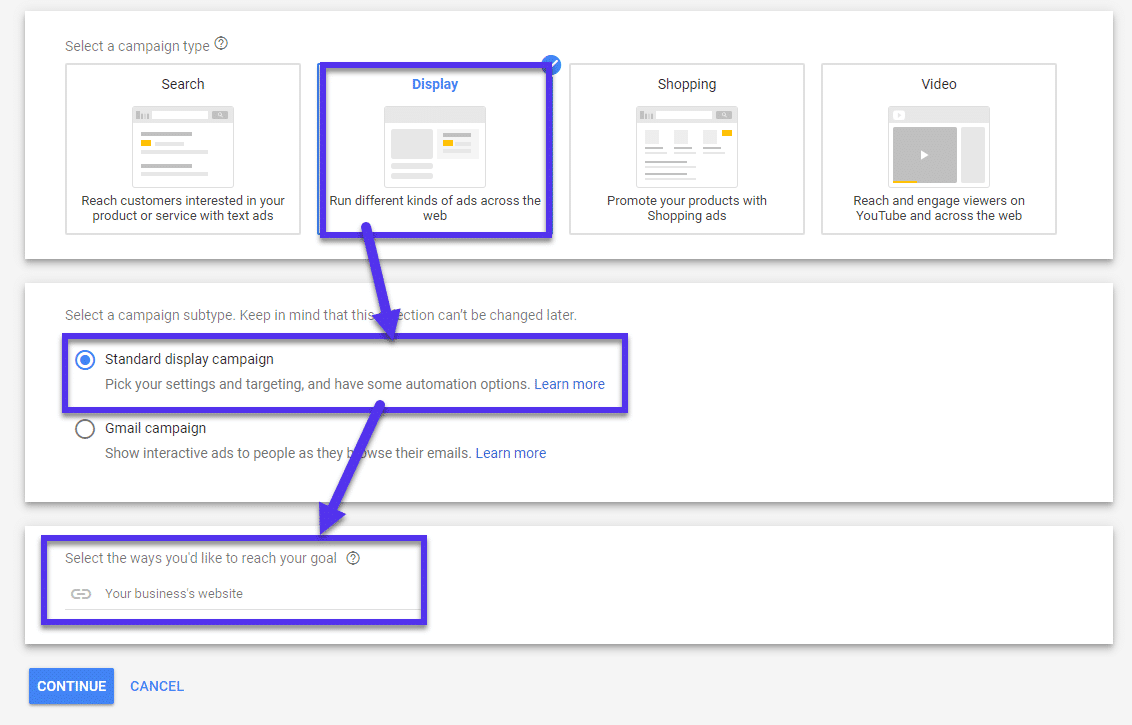Click Learn more for Gmail campaign

[x=511, y=452]
